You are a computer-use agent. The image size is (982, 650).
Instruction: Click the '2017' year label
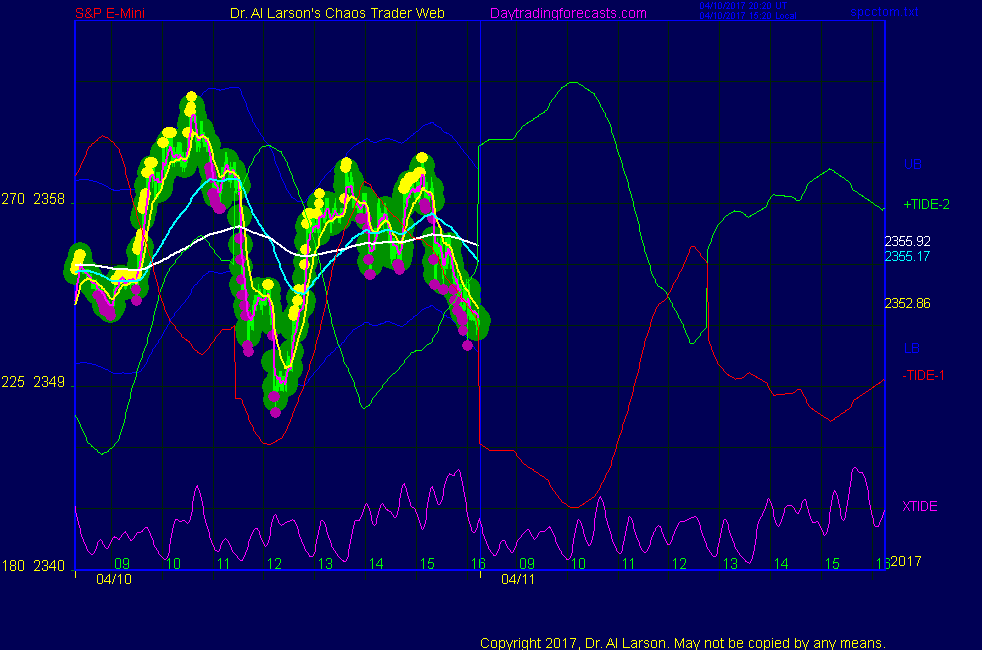coord(906,561)
